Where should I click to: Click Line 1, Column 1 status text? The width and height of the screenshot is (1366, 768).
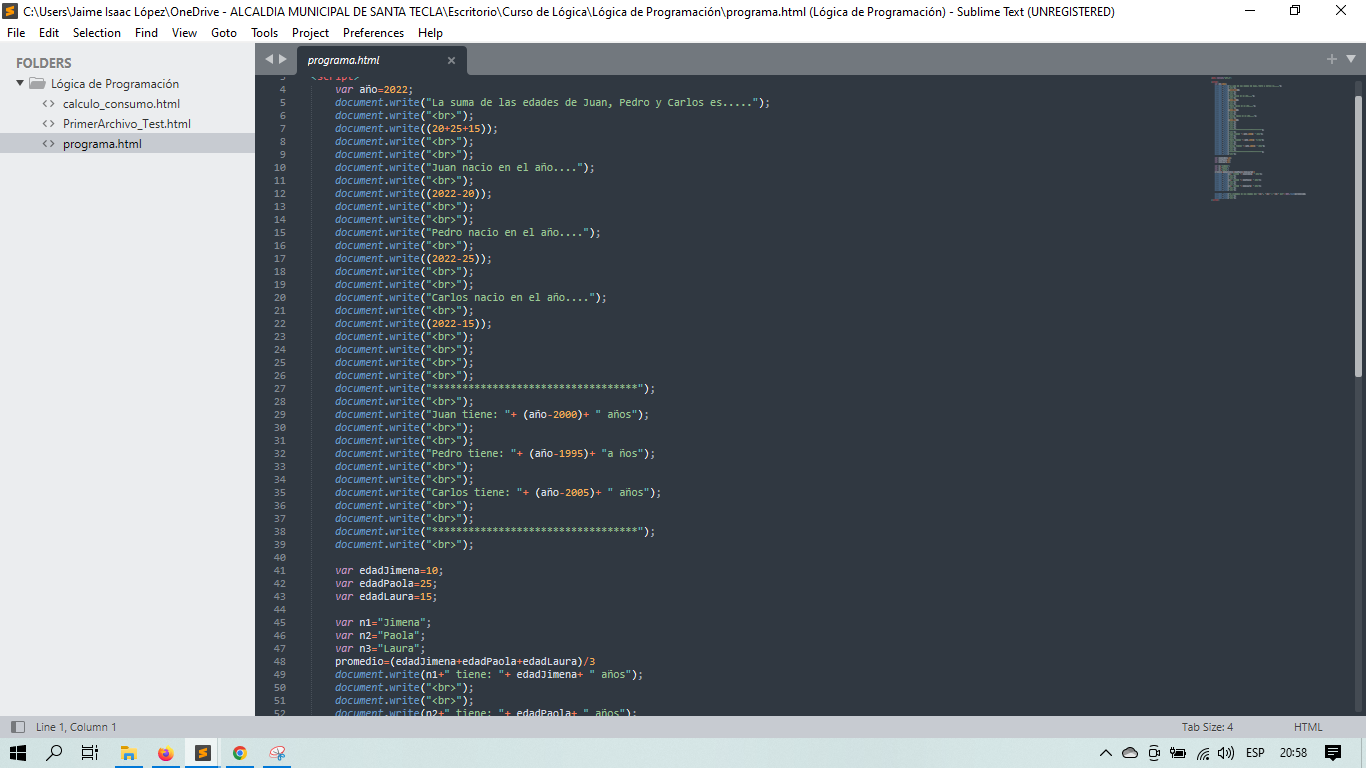(x=76, y=727)
